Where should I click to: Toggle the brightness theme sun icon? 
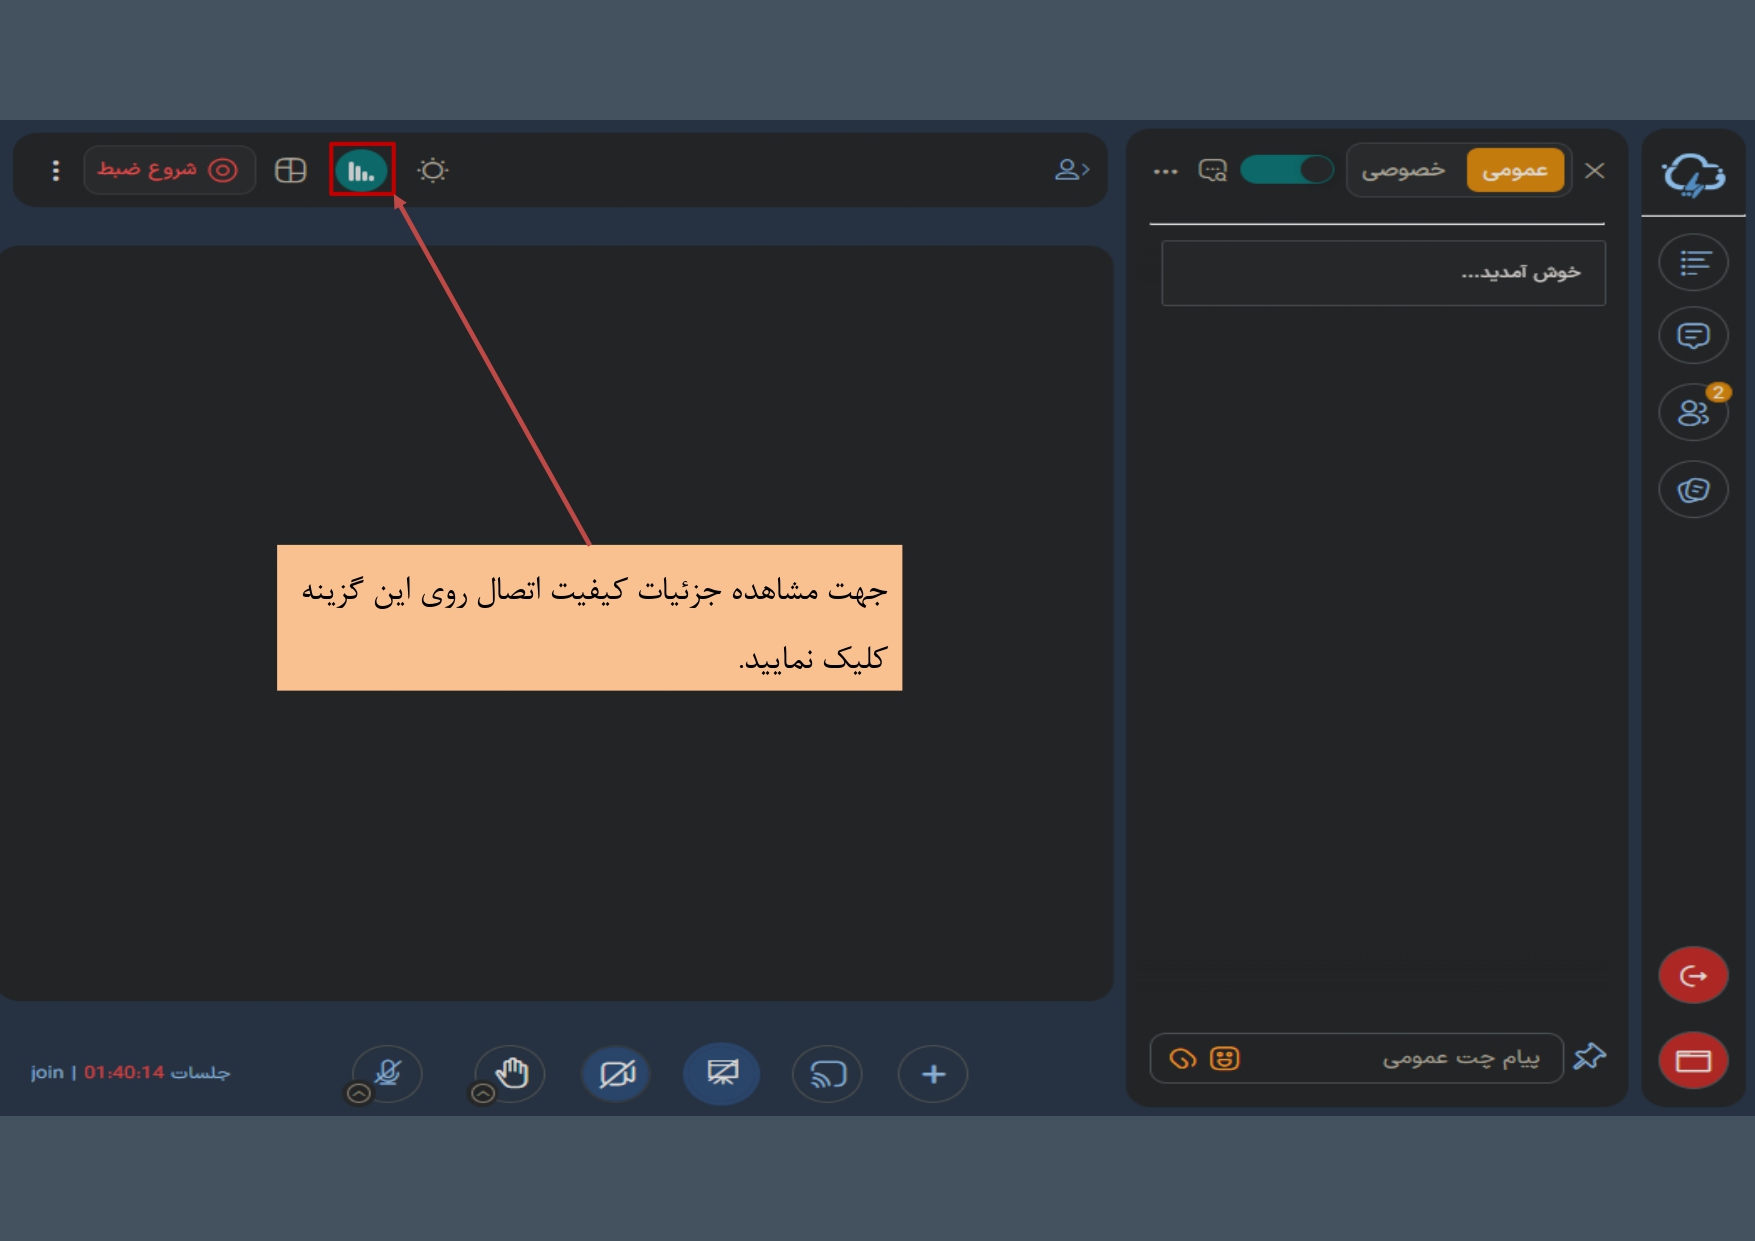pos(433,171)
